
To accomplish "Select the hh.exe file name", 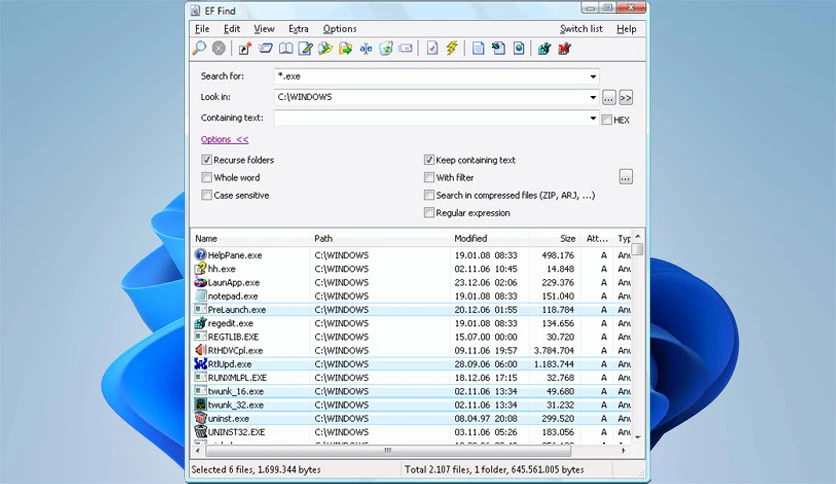I will (x=221, y=269).
